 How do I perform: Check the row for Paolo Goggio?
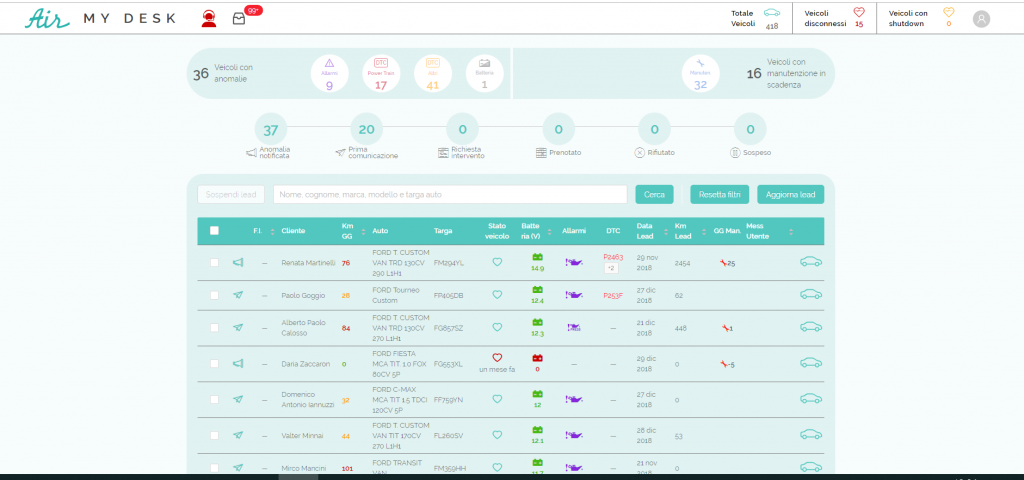pos(214,295)
